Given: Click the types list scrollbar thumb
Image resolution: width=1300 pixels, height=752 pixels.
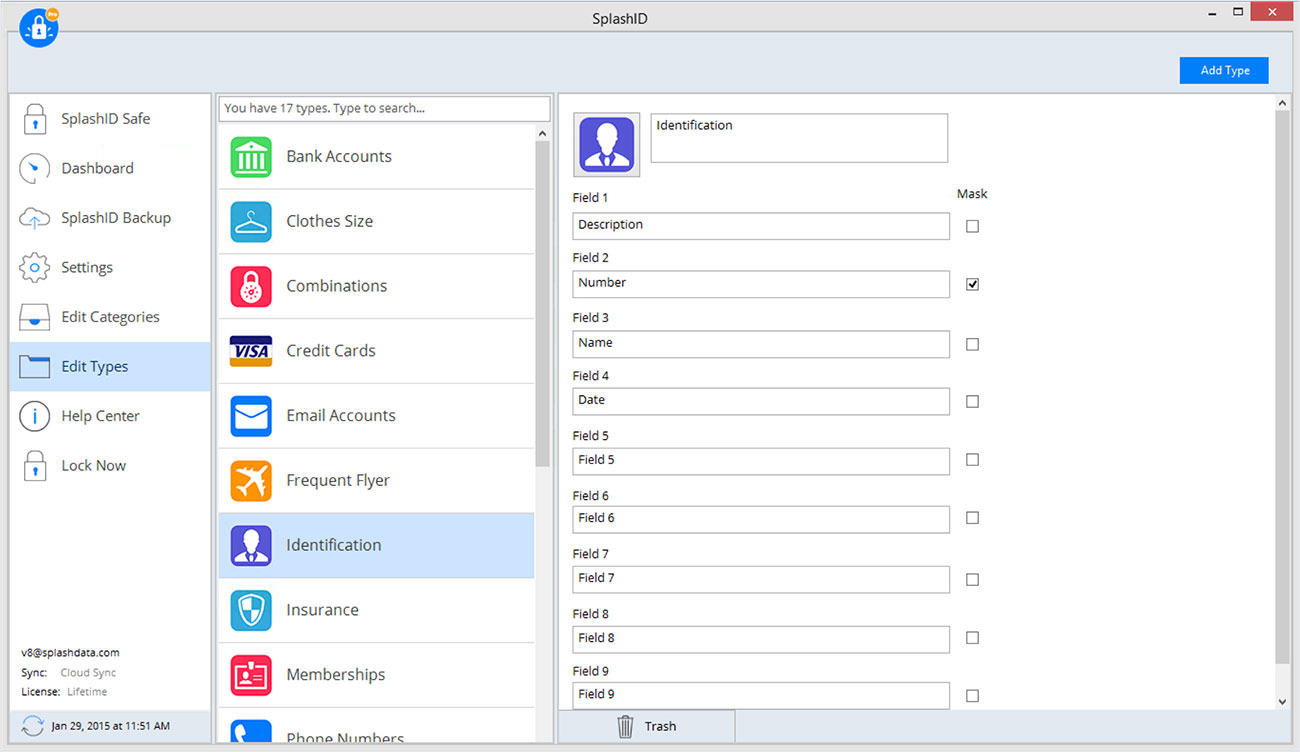Looking at the screenshot, I should click(543, 303).
